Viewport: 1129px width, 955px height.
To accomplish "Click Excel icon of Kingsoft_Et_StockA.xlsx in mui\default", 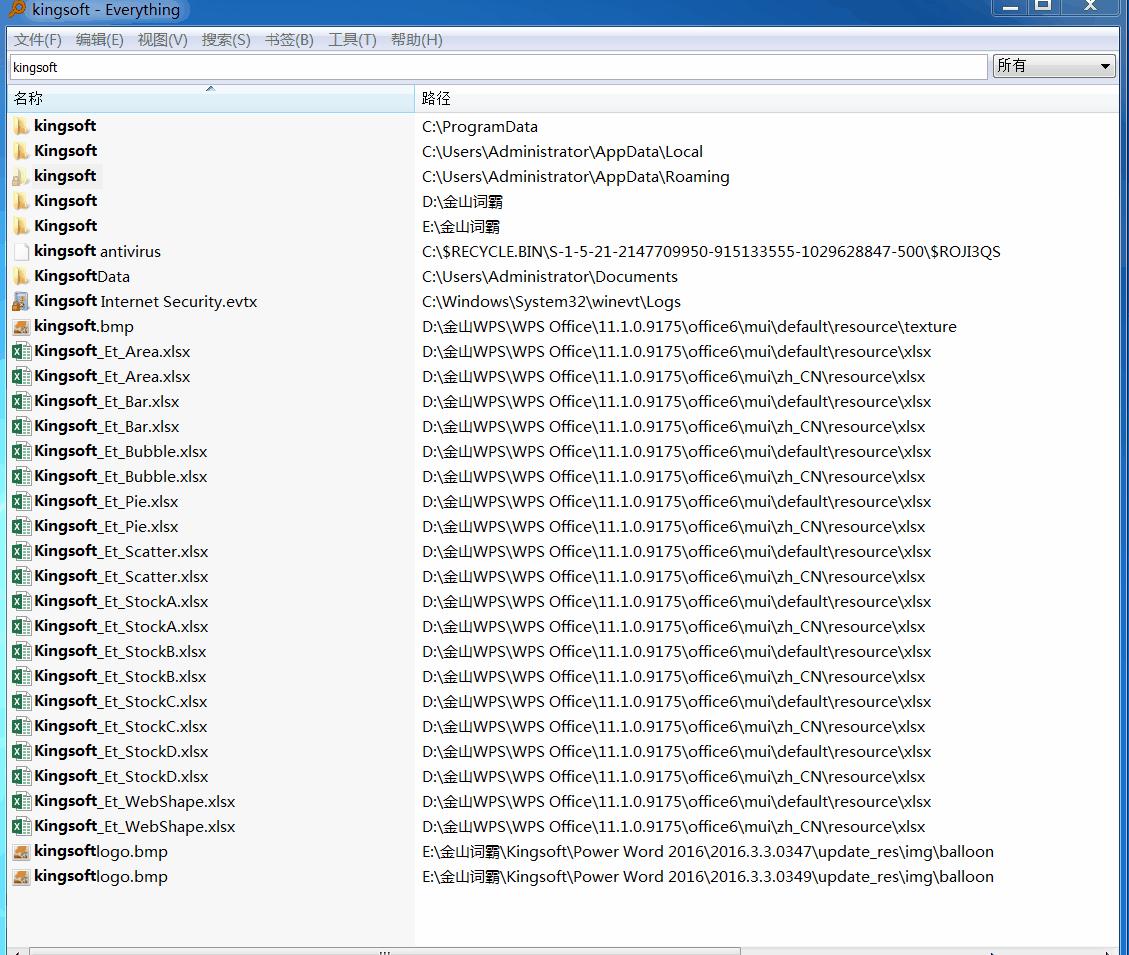I will (x=22, y=601).
